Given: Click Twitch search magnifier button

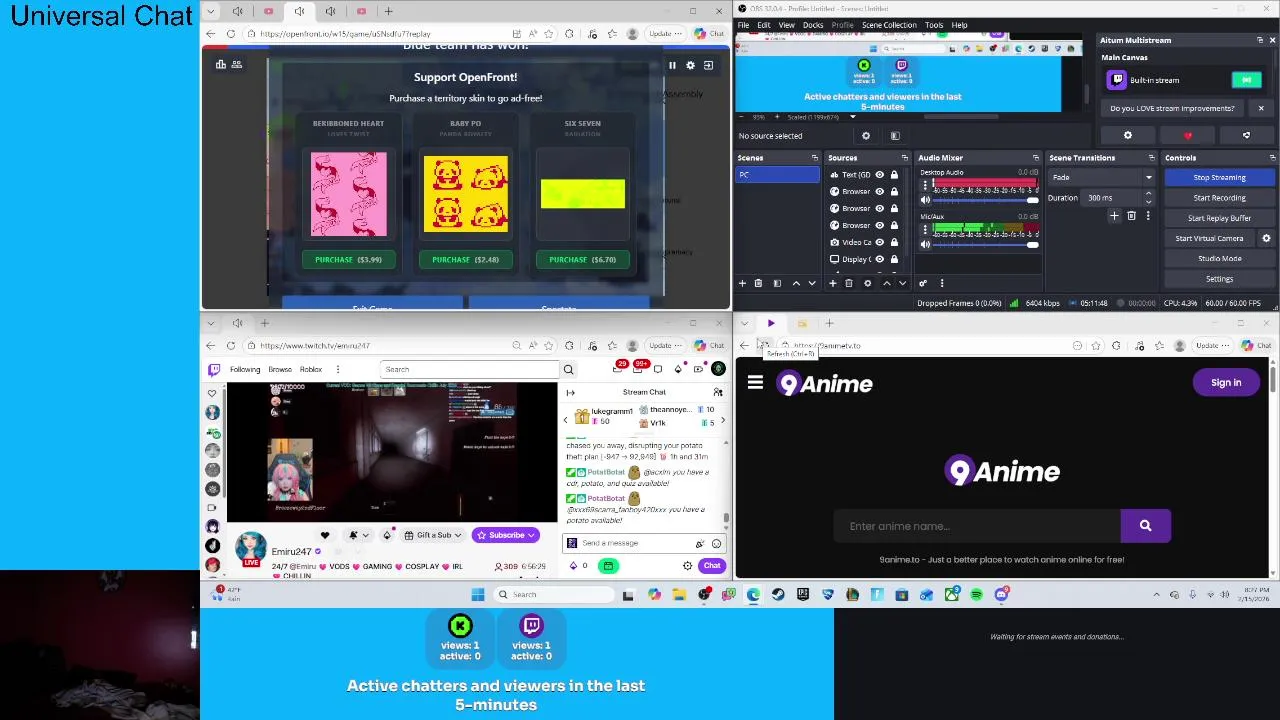Looking at the screenshot, I should [568, 369].
